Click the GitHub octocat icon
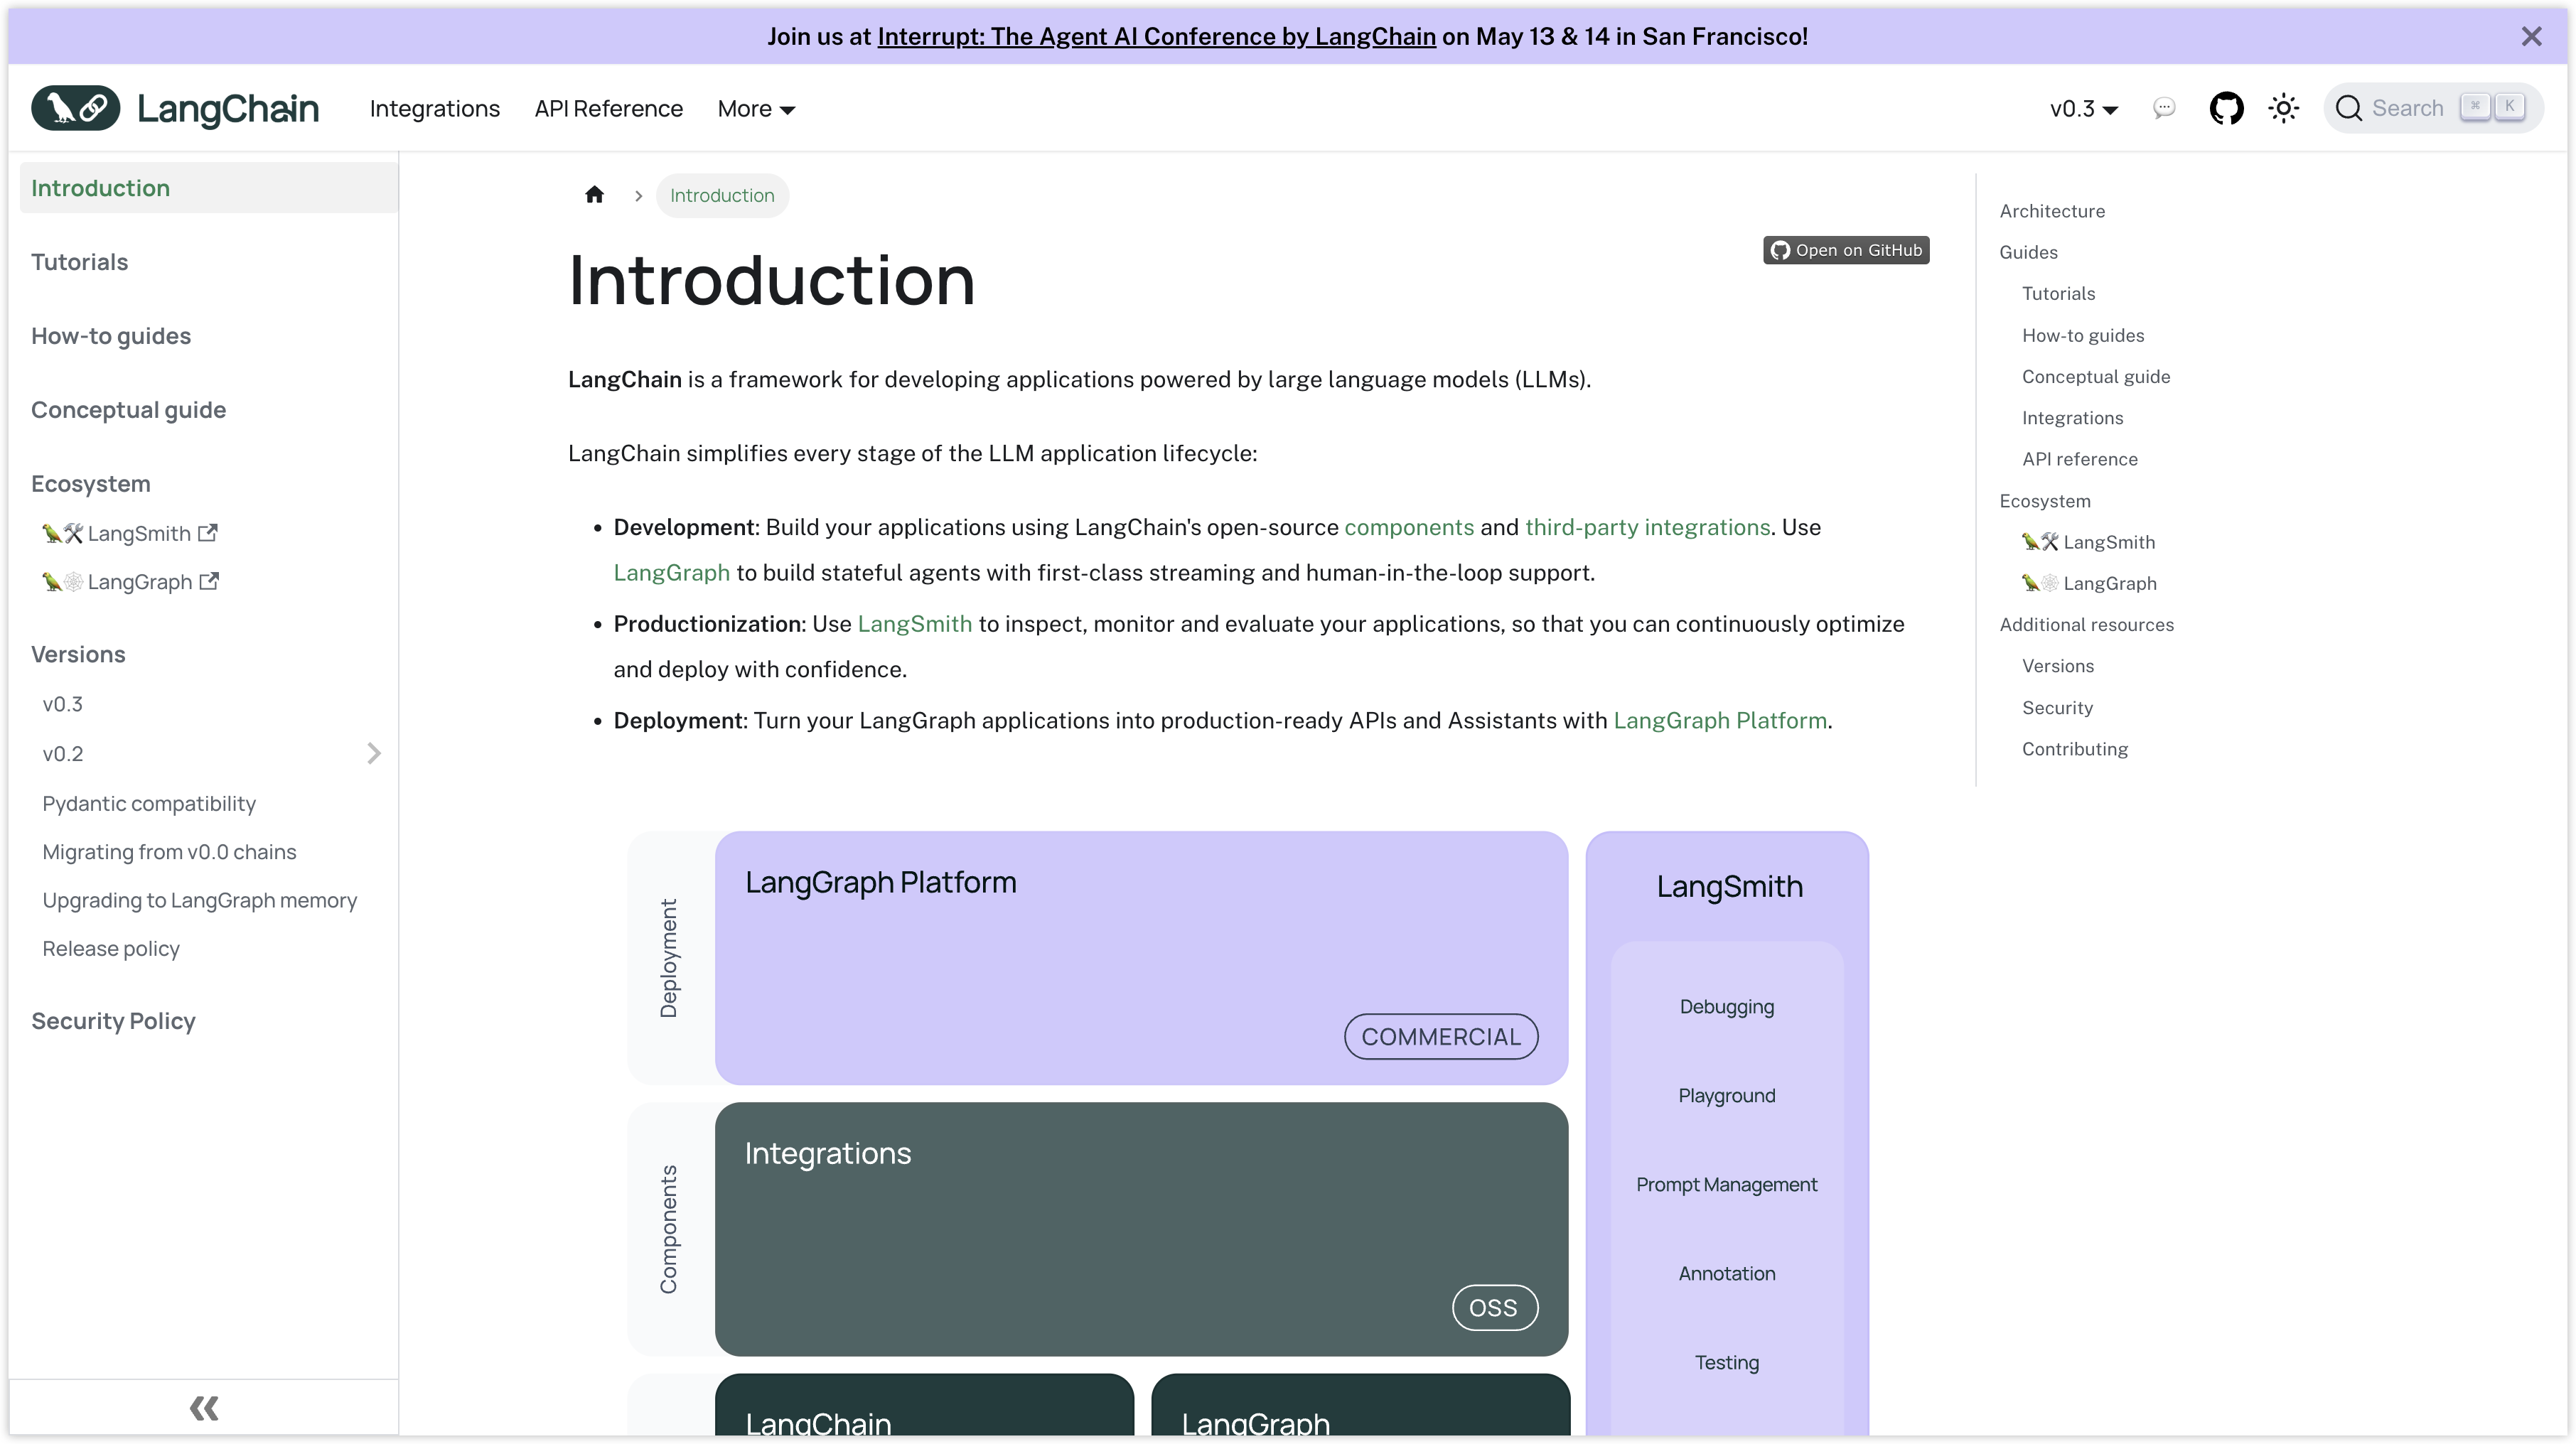Screen dimensions: 2576x1444 pyautogui.click(x=2226, y=108)
